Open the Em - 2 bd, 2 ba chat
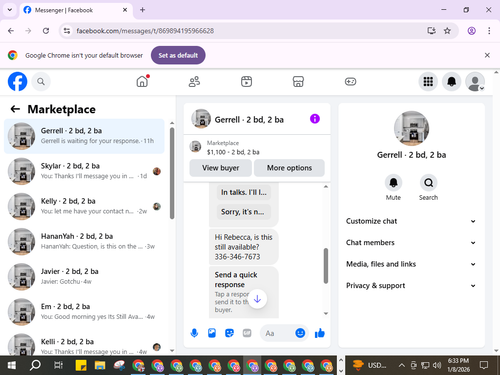The width and height of the screenshot is (500, 375). tap(84, 312)
